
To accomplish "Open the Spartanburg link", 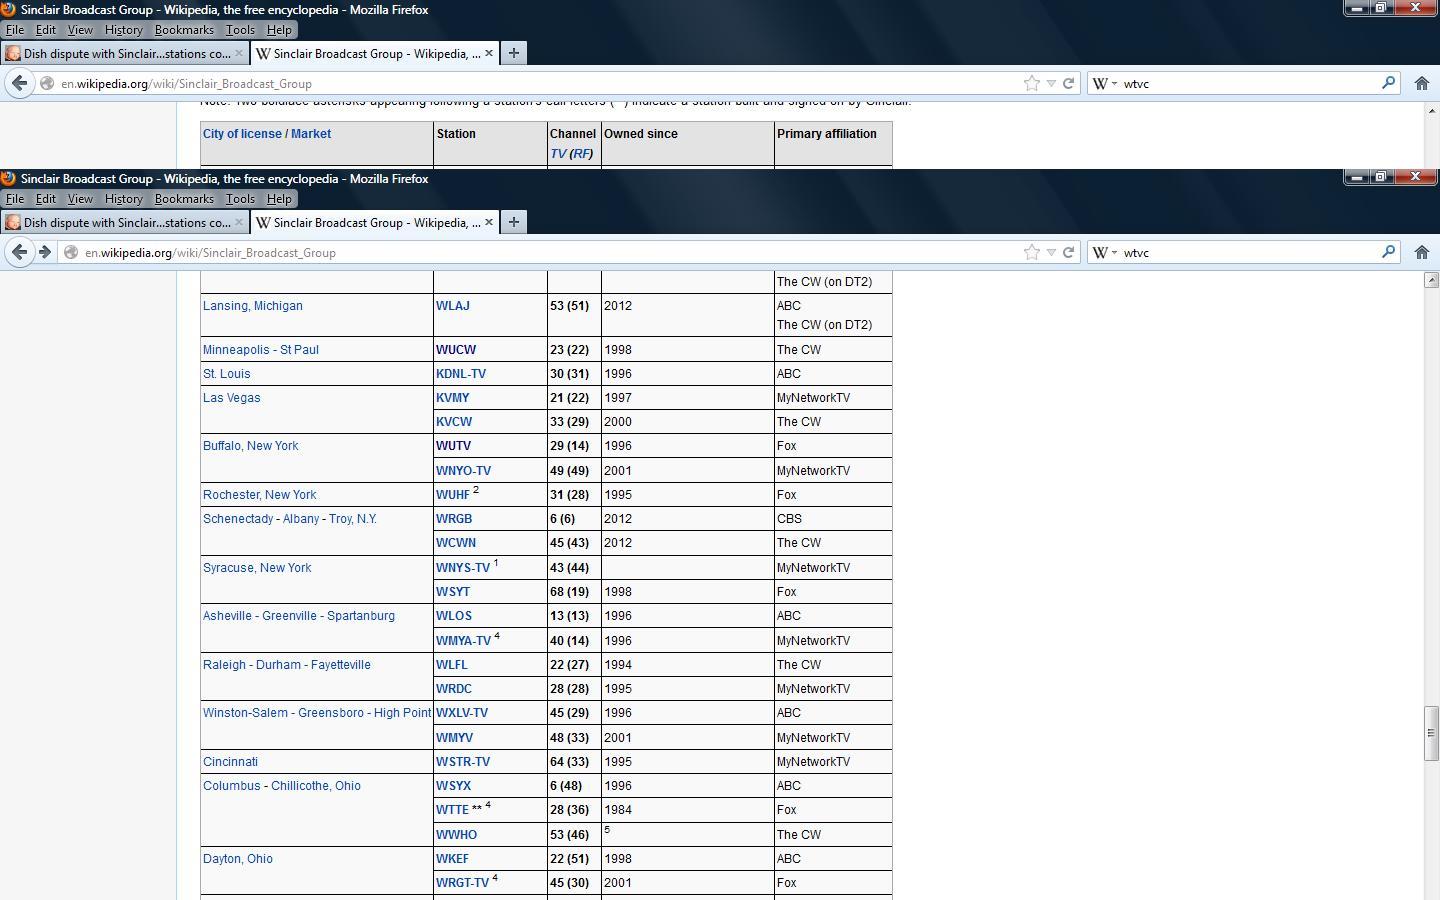I will coord(362,616).
